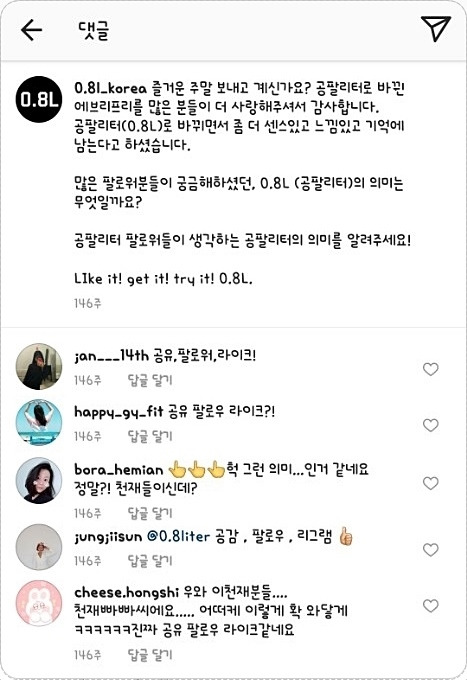View jan___14th's profile avatar
467x680 pixels.
(x=39, y=366)
